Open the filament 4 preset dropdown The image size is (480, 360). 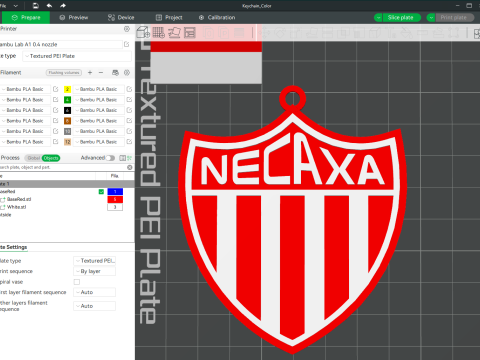click(x=98, y=100)
